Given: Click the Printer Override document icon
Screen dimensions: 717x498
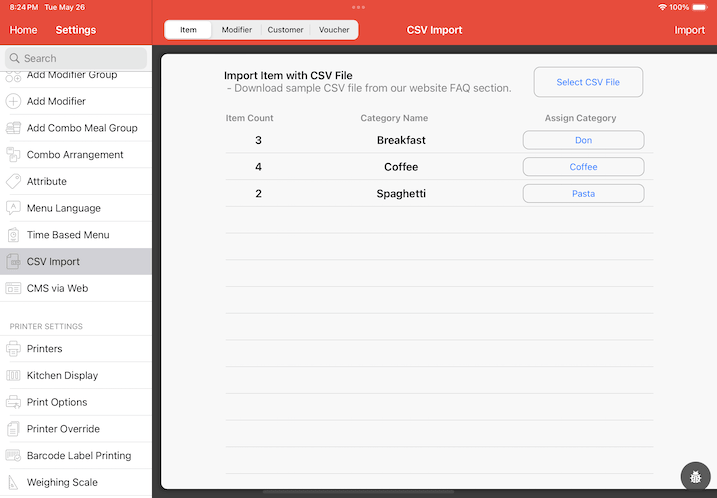Looking at the screenshot, I should click(13, 429).
